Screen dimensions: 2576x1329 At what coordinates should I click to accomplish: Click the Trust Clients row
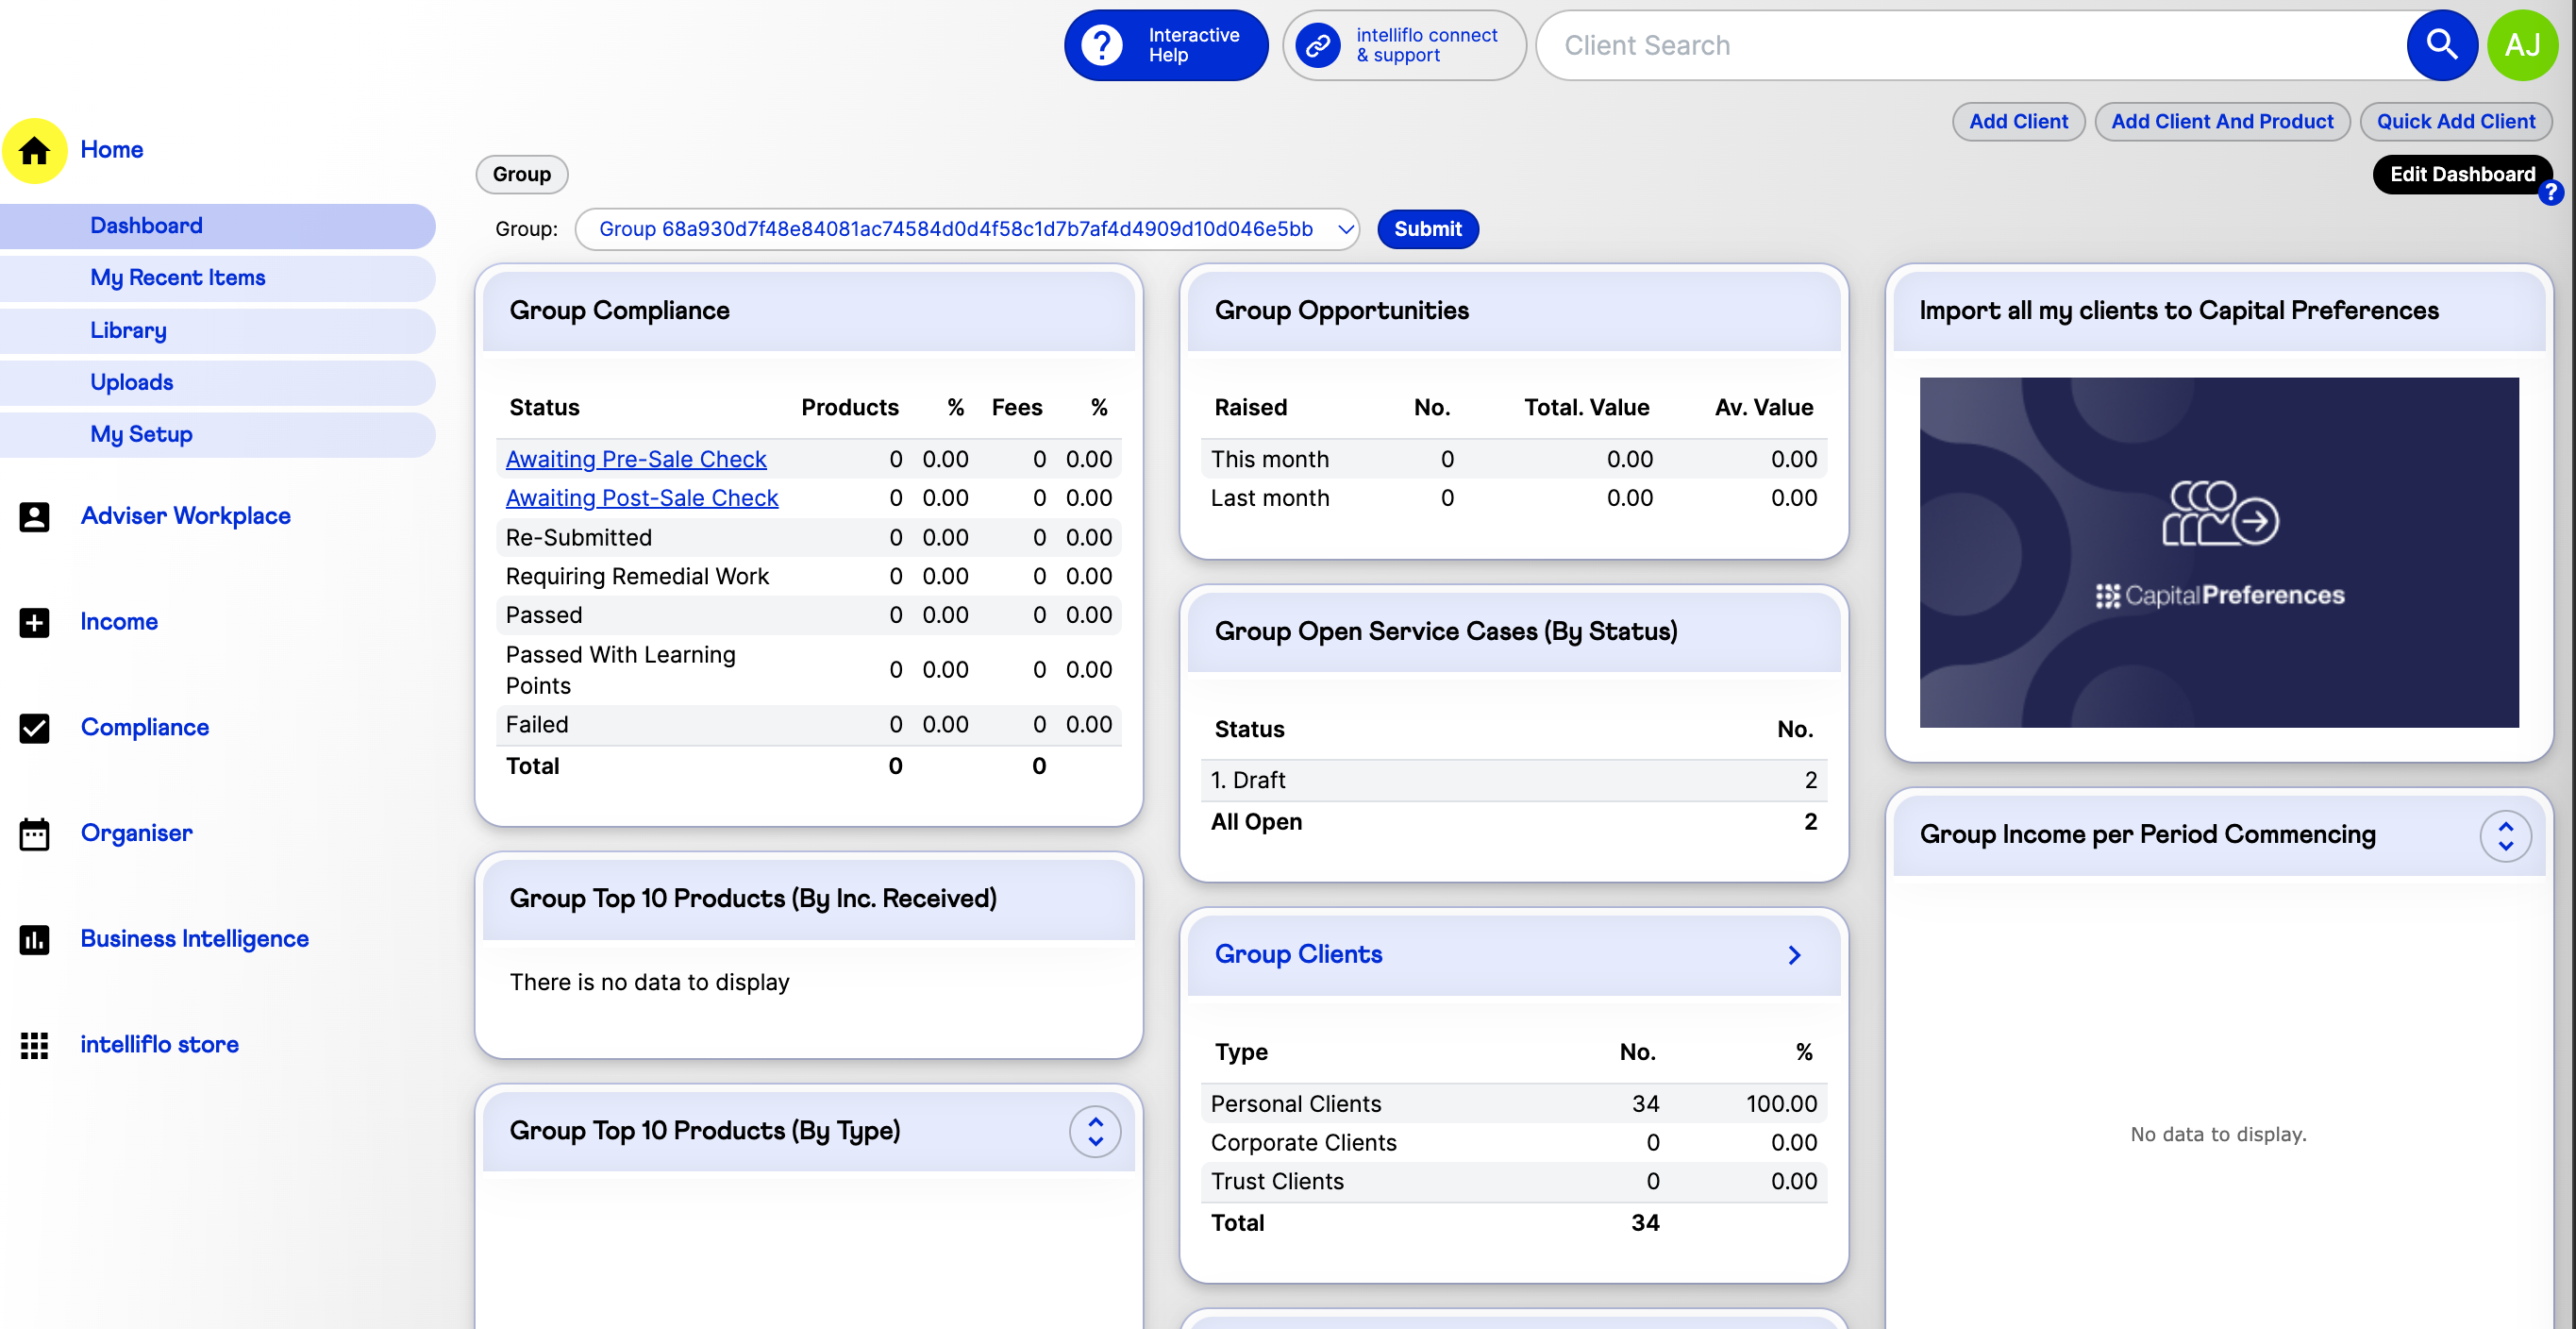1513,1182
